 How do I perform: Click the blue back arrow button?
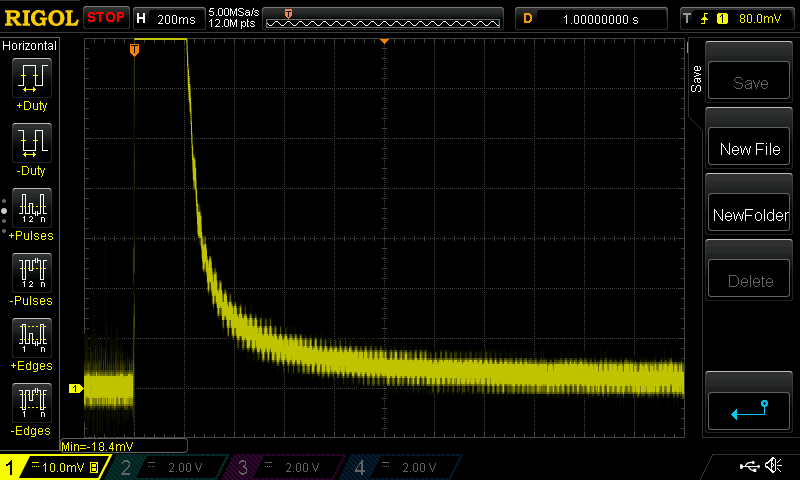click(x=749, y=411)
